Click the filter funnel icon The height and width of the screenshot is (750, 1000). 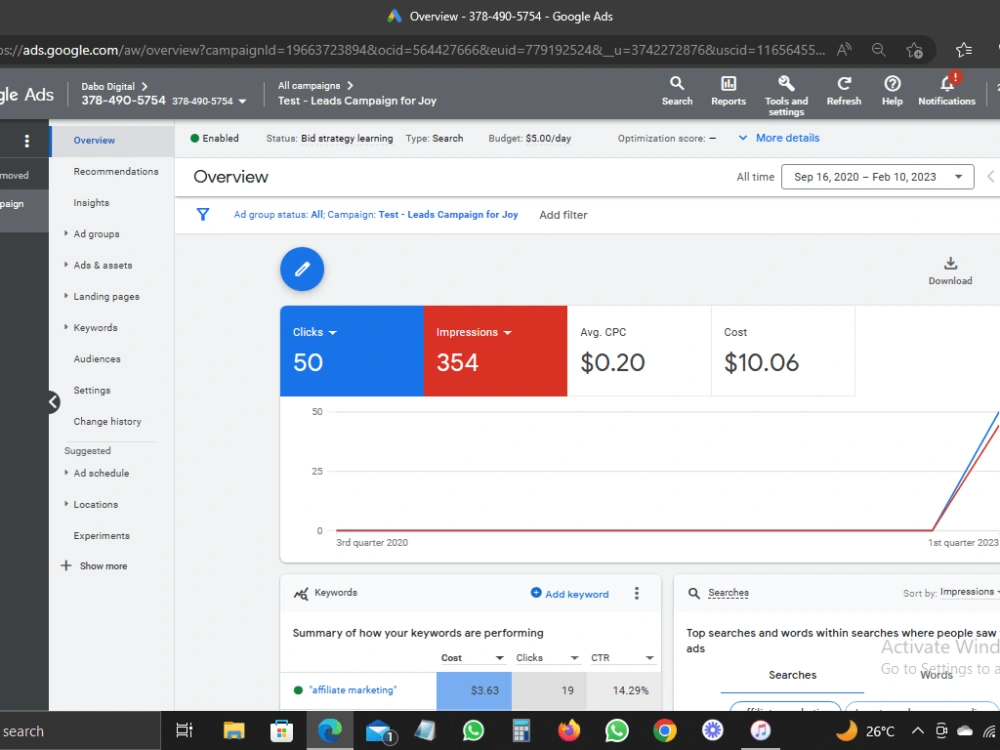(203, 215)
